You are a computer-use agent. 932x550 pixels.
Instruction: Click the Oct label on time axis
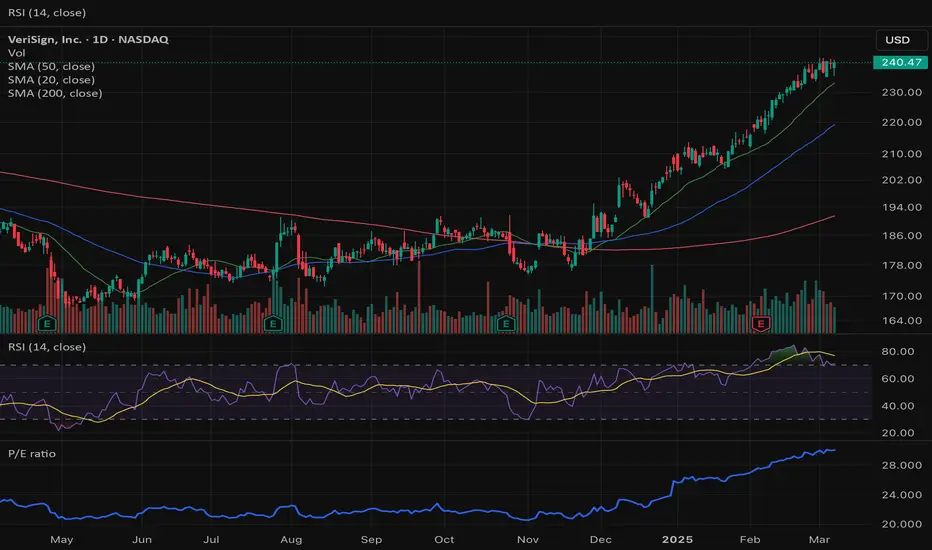click(x=444, y=540)
